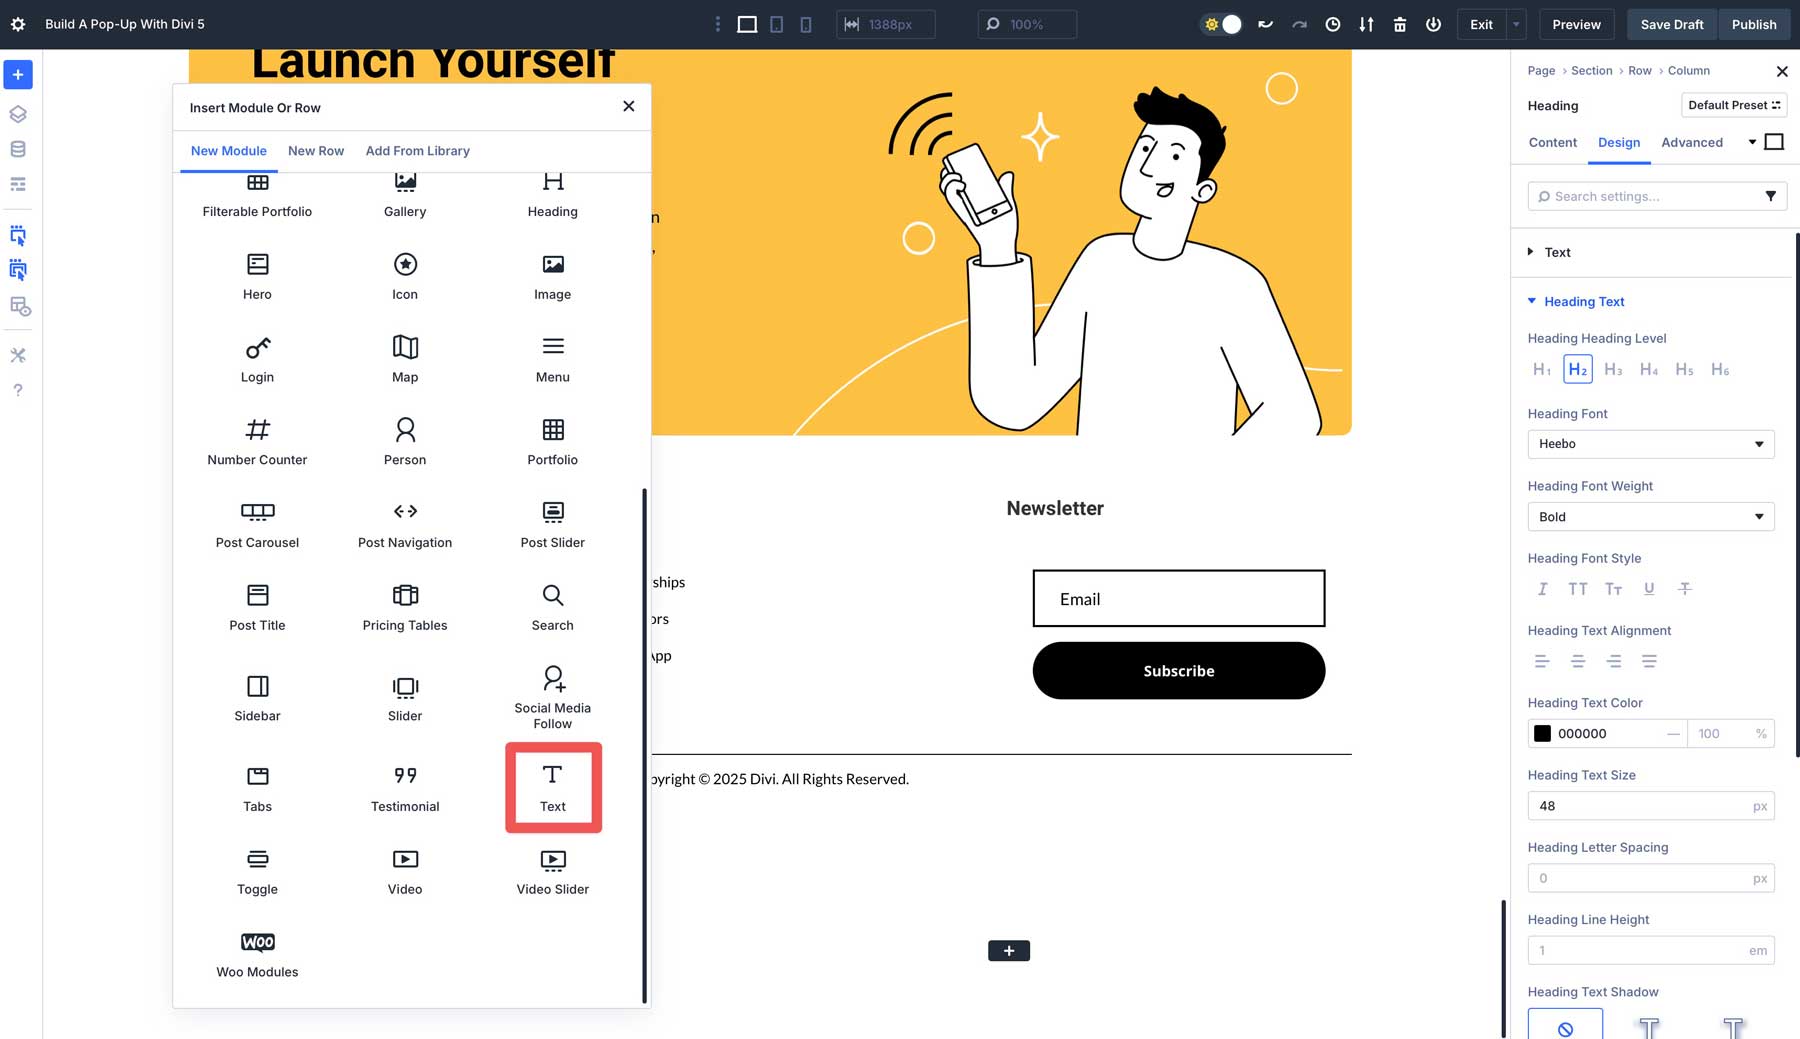Open the Advanced settings tab
Image resolution: width=1800 pixels, height=1039 pixels.
click(1692, 143)
